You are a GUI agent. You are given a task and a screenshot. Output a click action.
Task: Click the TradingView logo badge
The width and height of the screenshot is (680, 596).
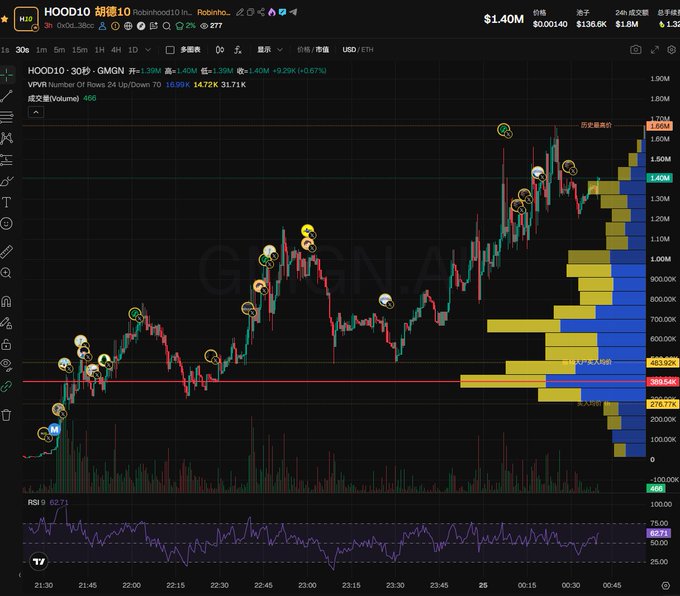[39, 562]
